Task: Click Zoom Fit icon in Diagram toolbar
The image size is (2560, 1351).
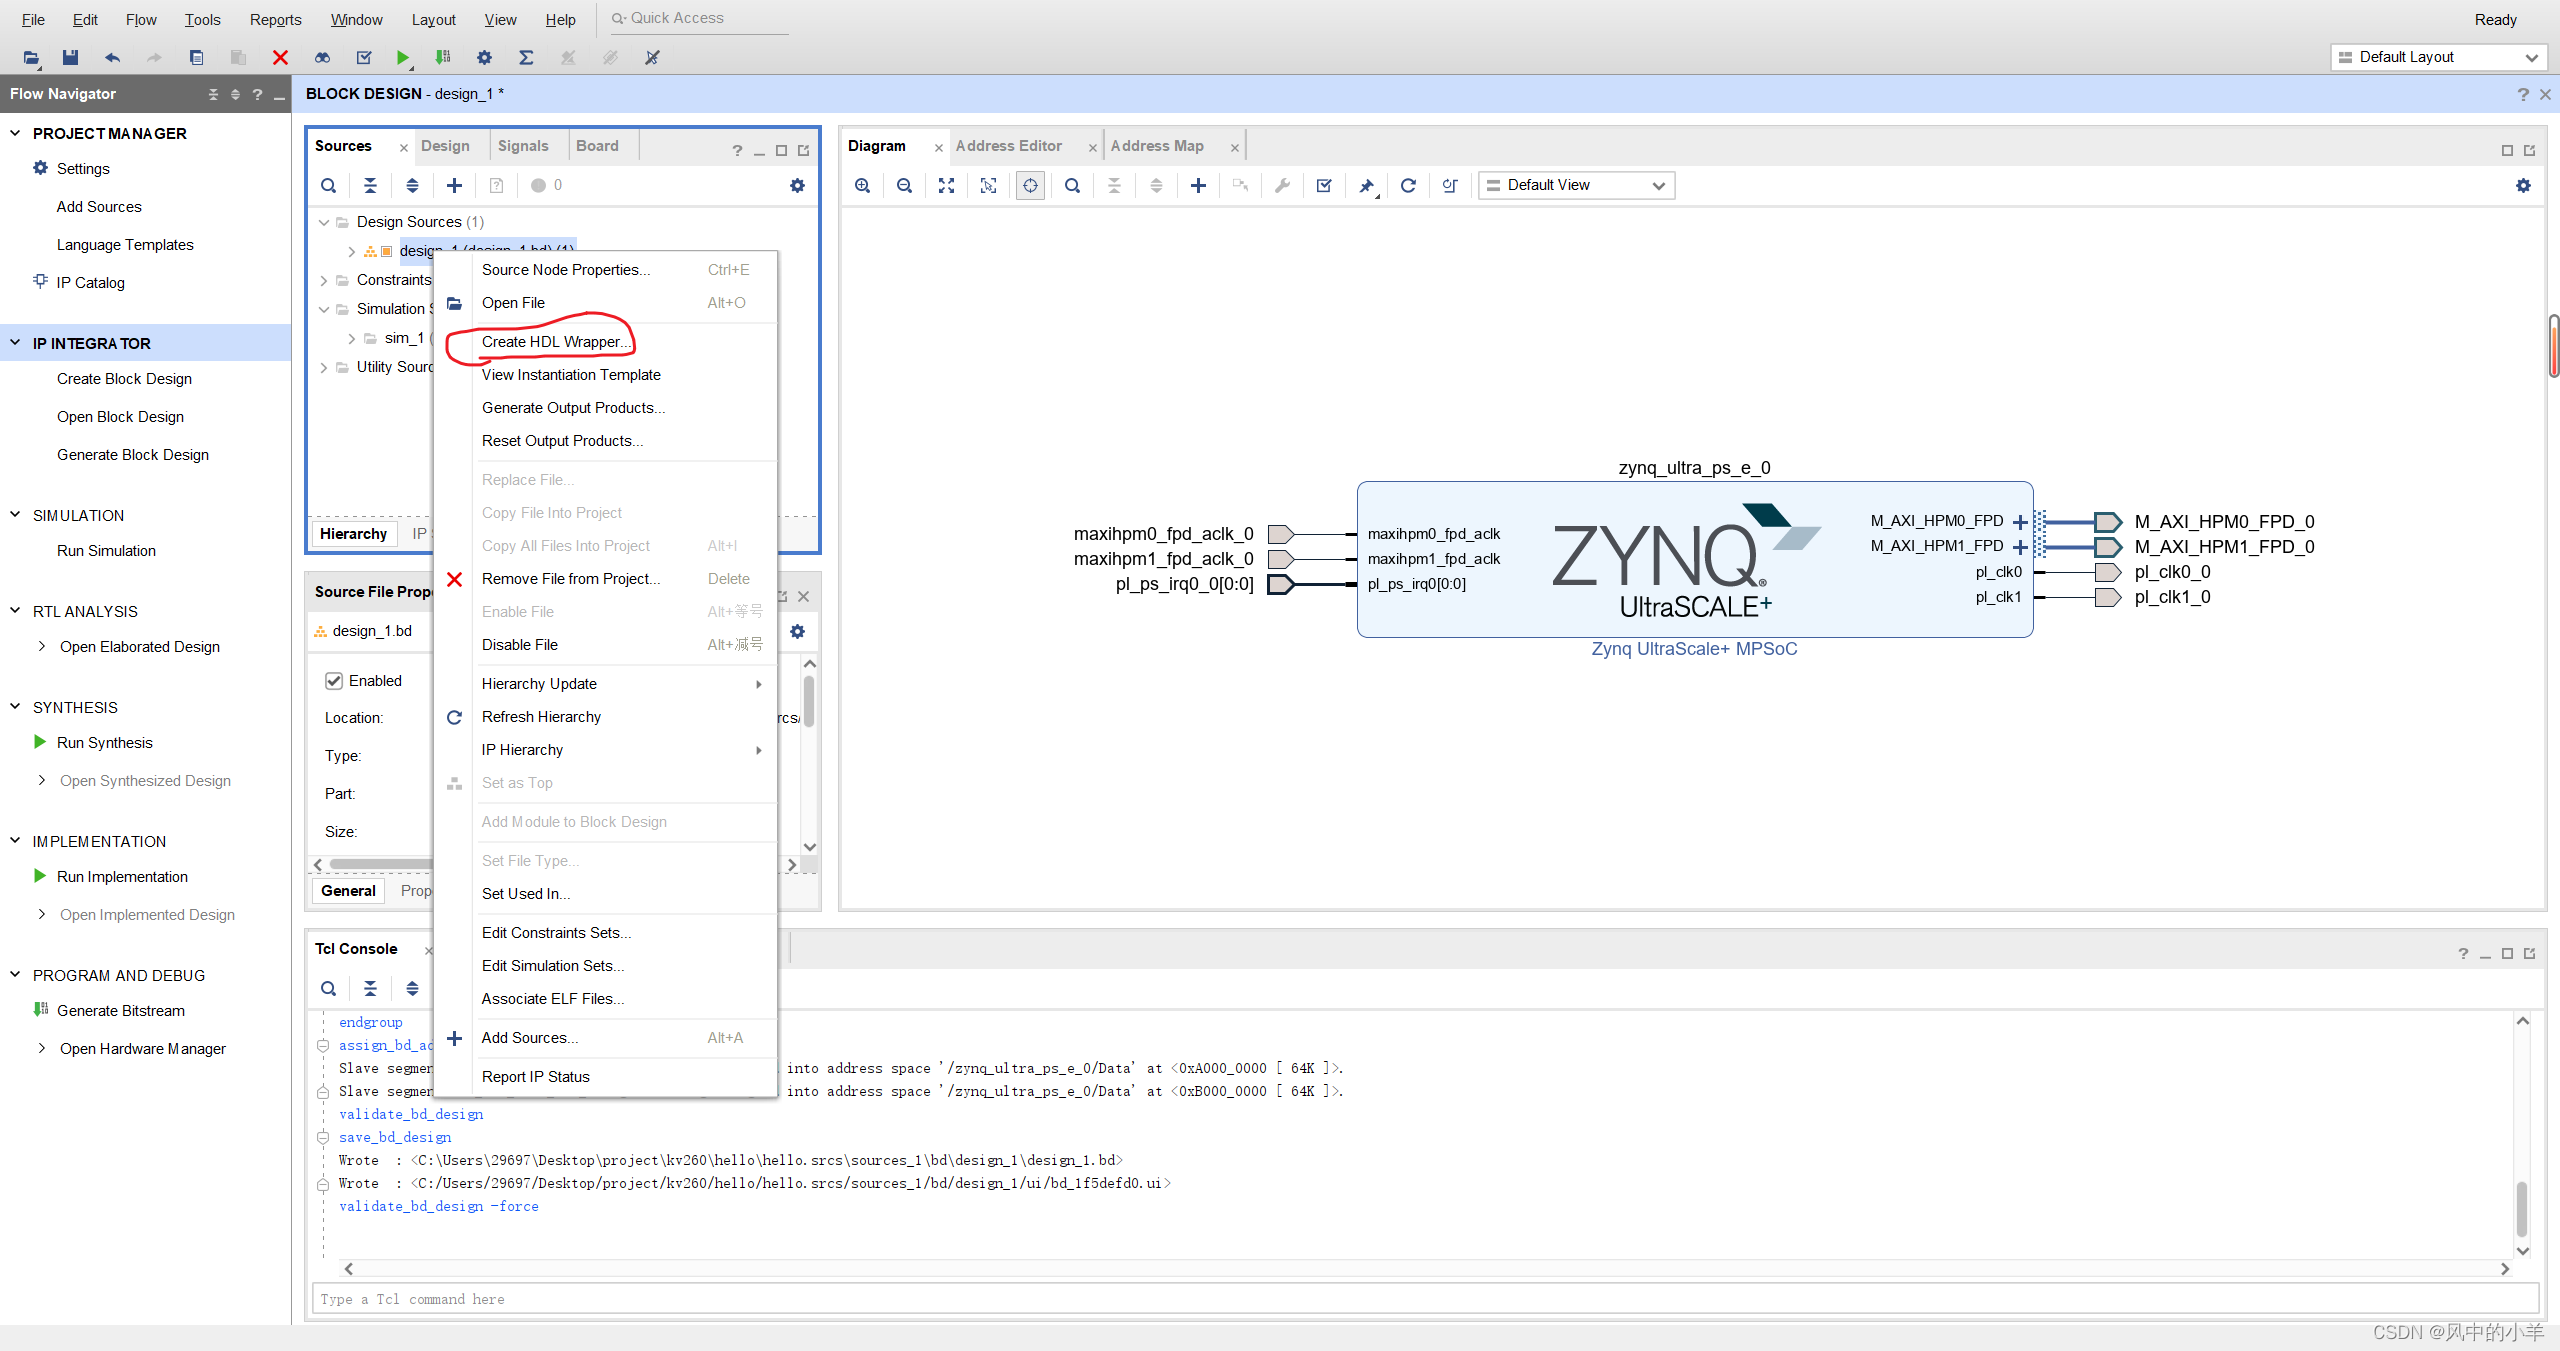Action: pos(946,185)
